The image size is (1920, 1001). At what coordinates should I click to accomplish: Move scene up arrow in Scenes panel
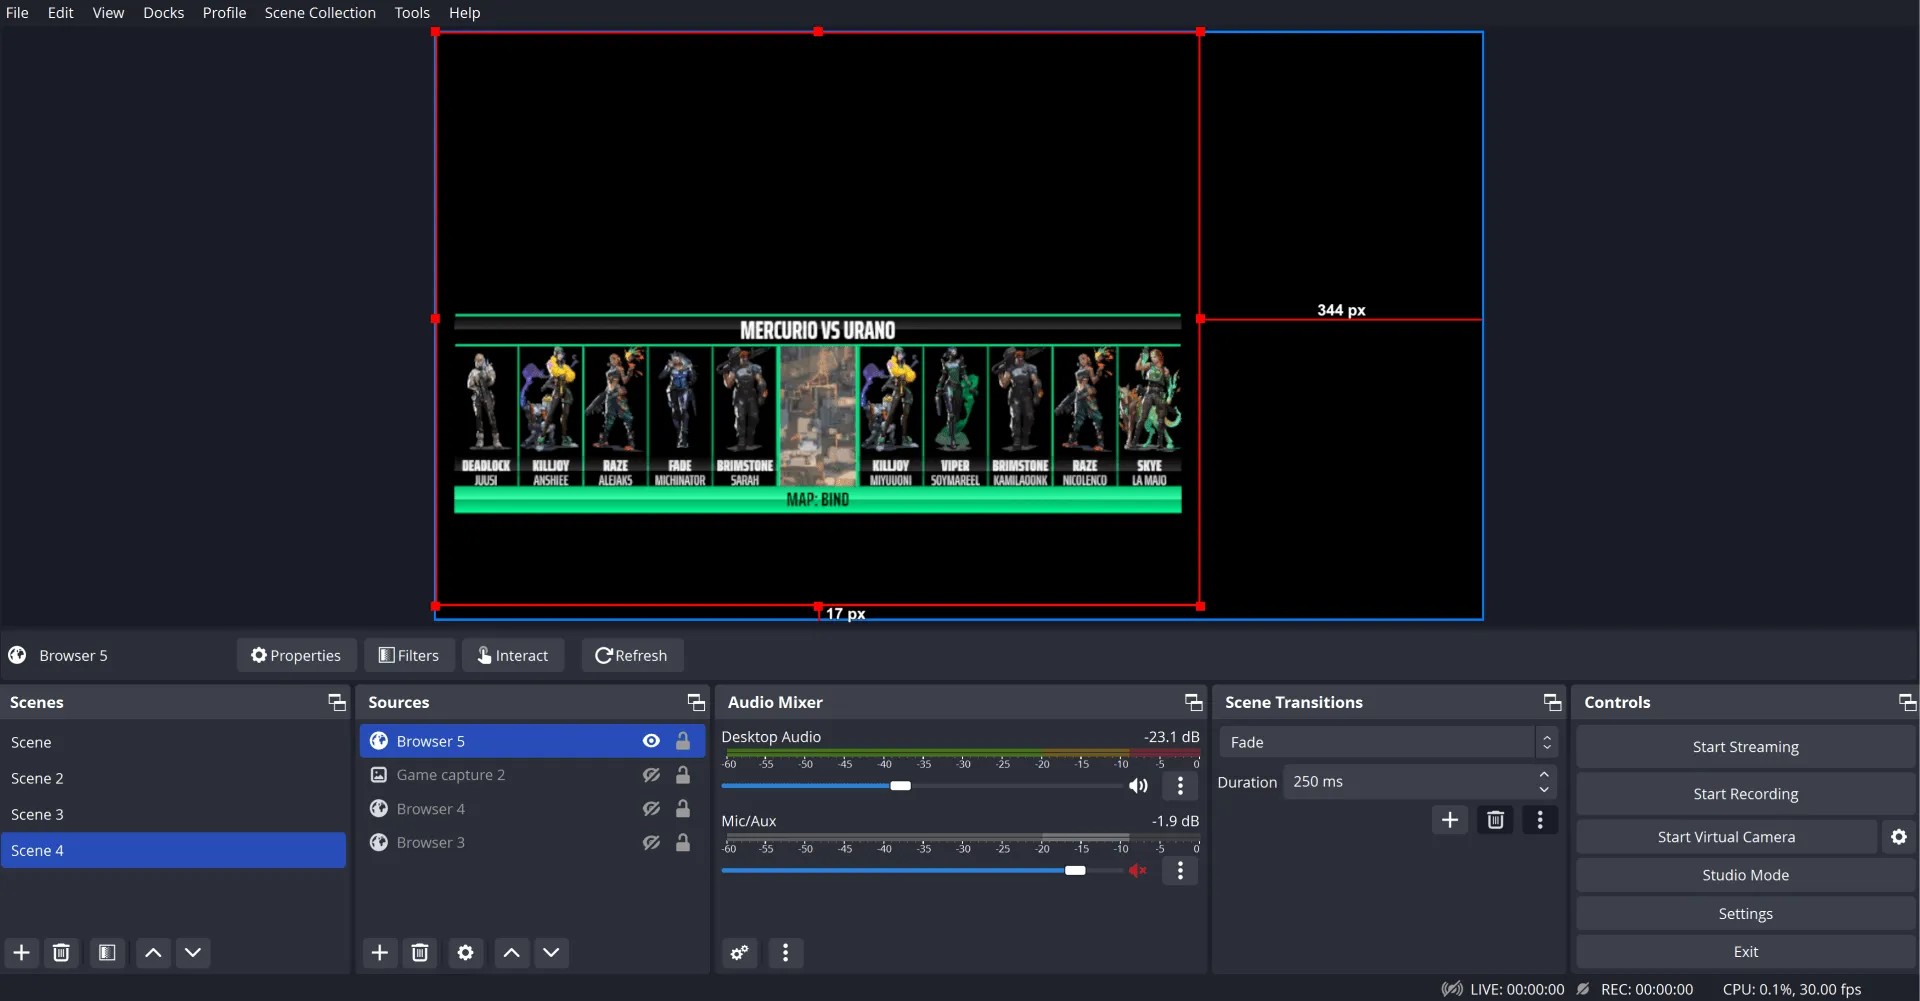[153, 953]
